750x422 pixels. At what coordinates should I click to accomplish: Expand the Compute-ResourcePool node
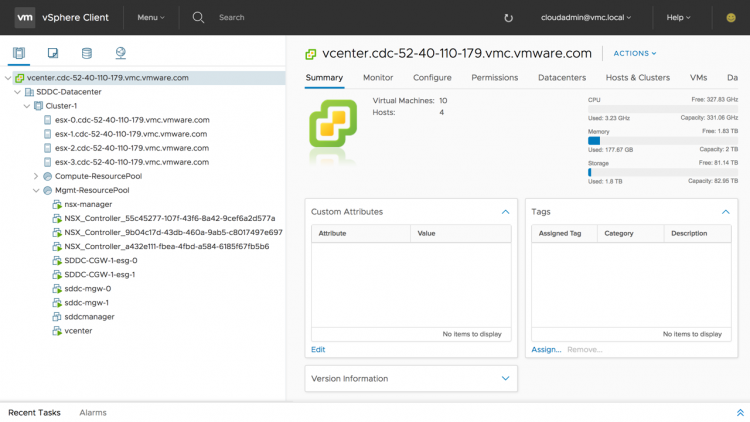pyautogui.click(x=36, y=176)
